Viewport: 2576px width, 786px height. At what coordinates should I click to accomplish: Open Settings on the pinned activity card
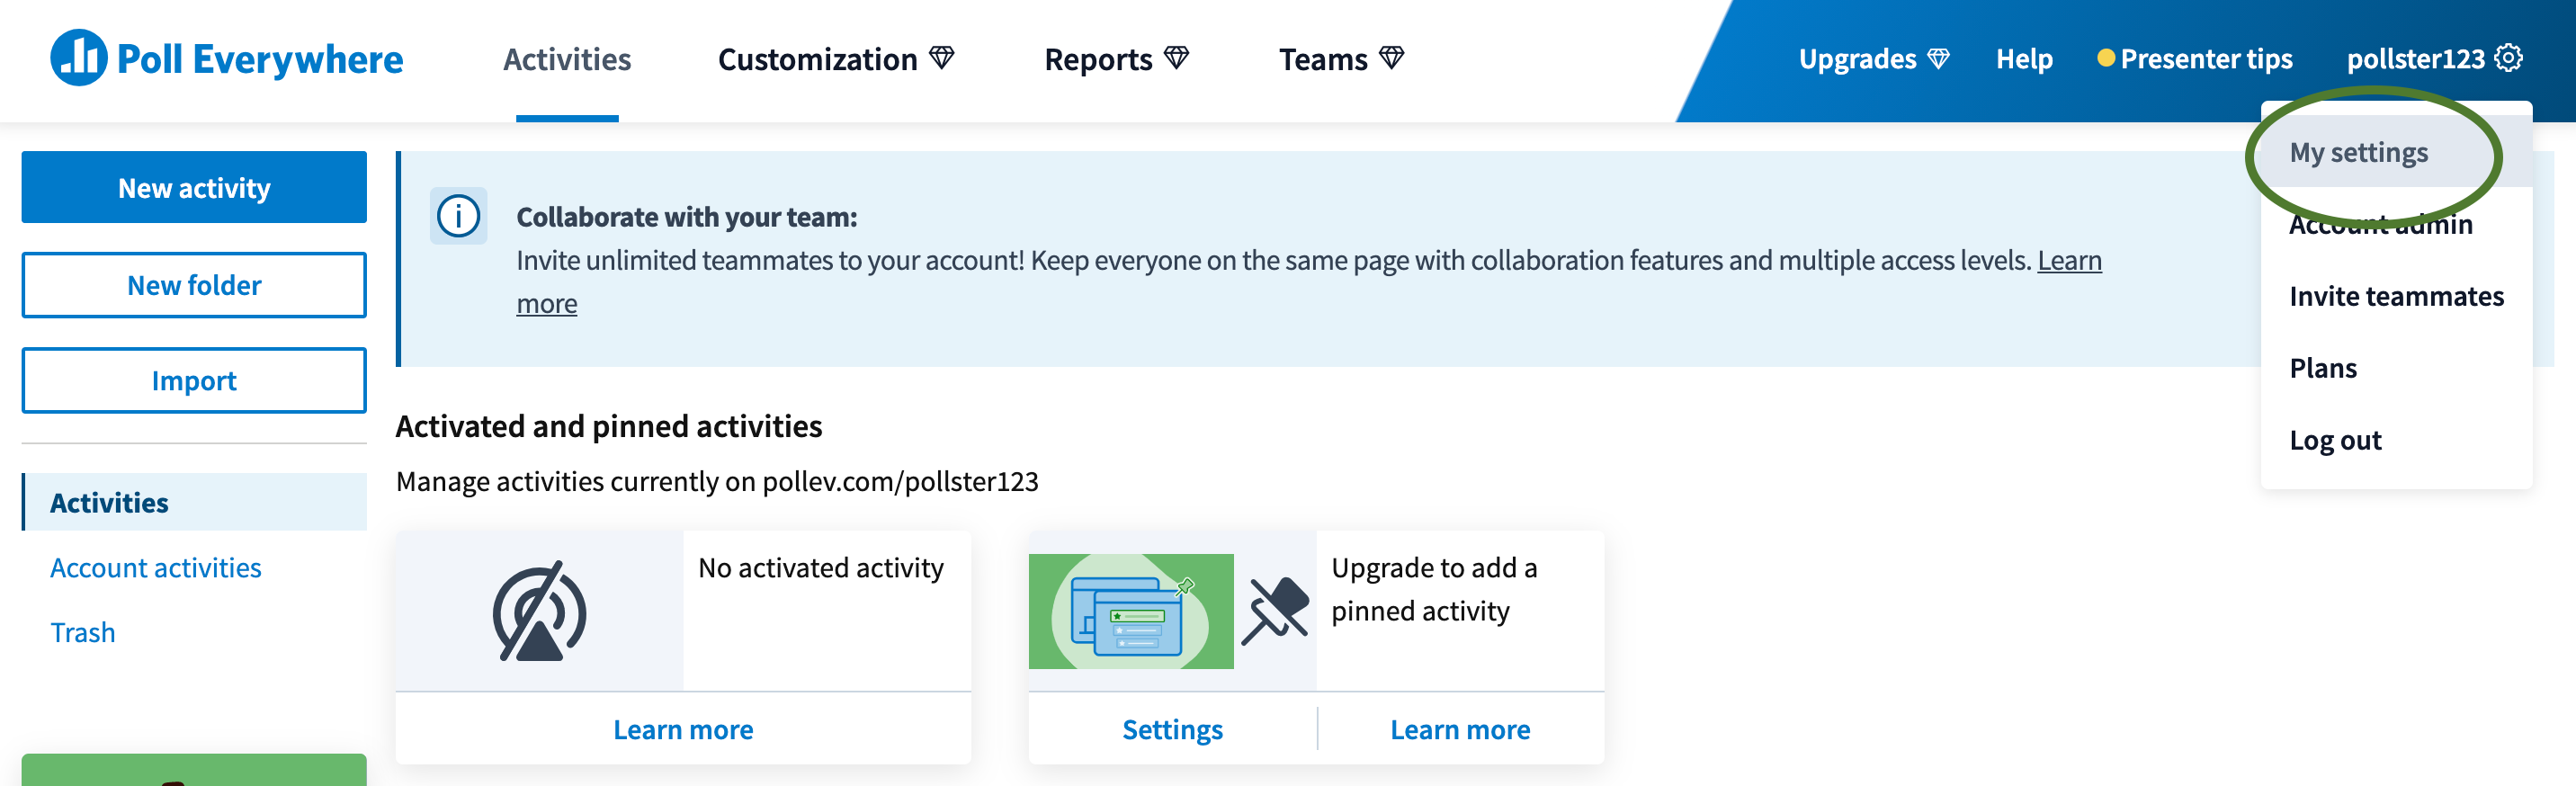point(1172,729)
